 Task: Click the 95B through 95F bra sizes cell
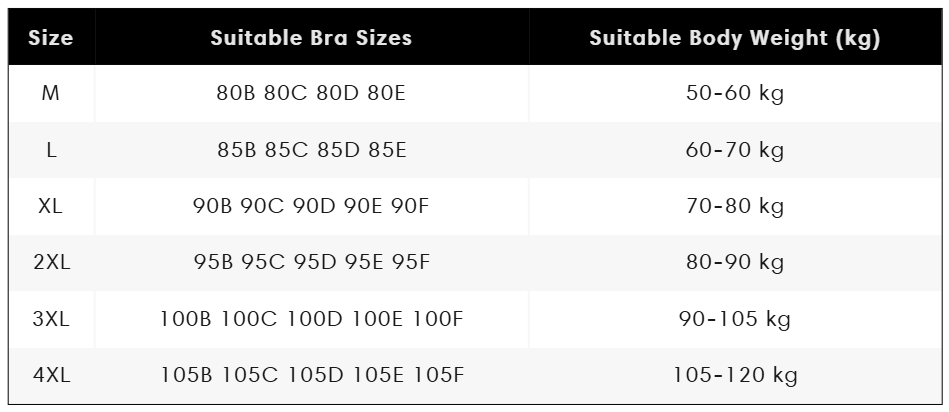(x=312, y=263)
